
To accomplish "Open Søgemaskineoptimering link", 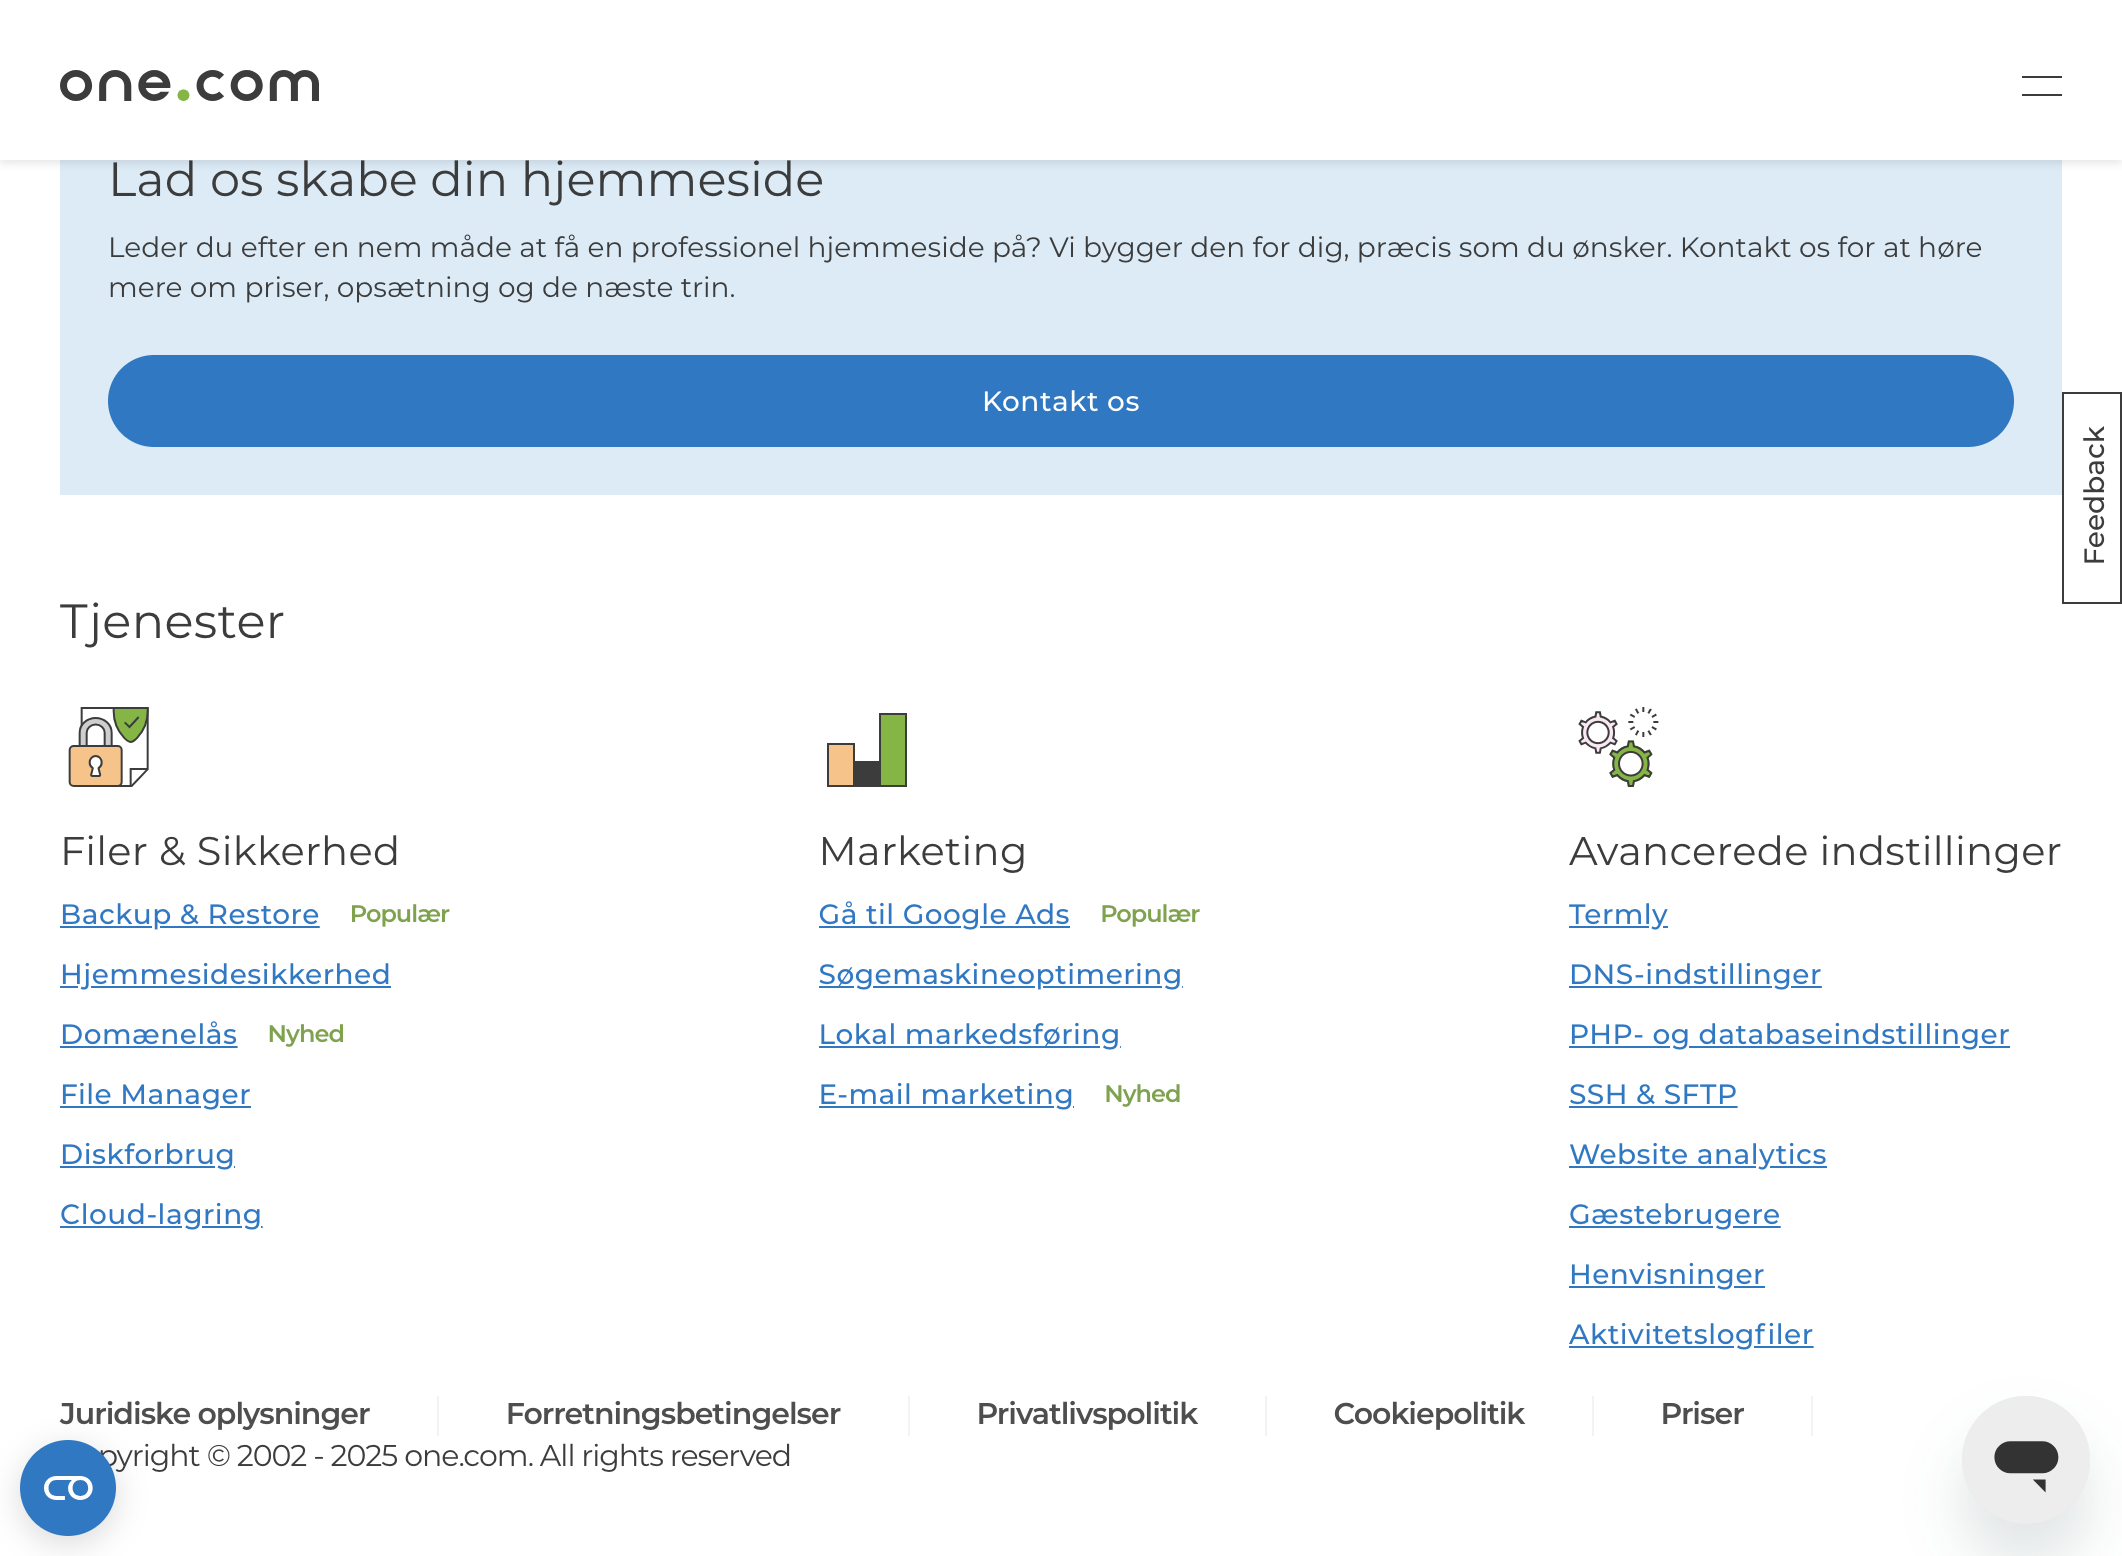I will point(1000,974).
